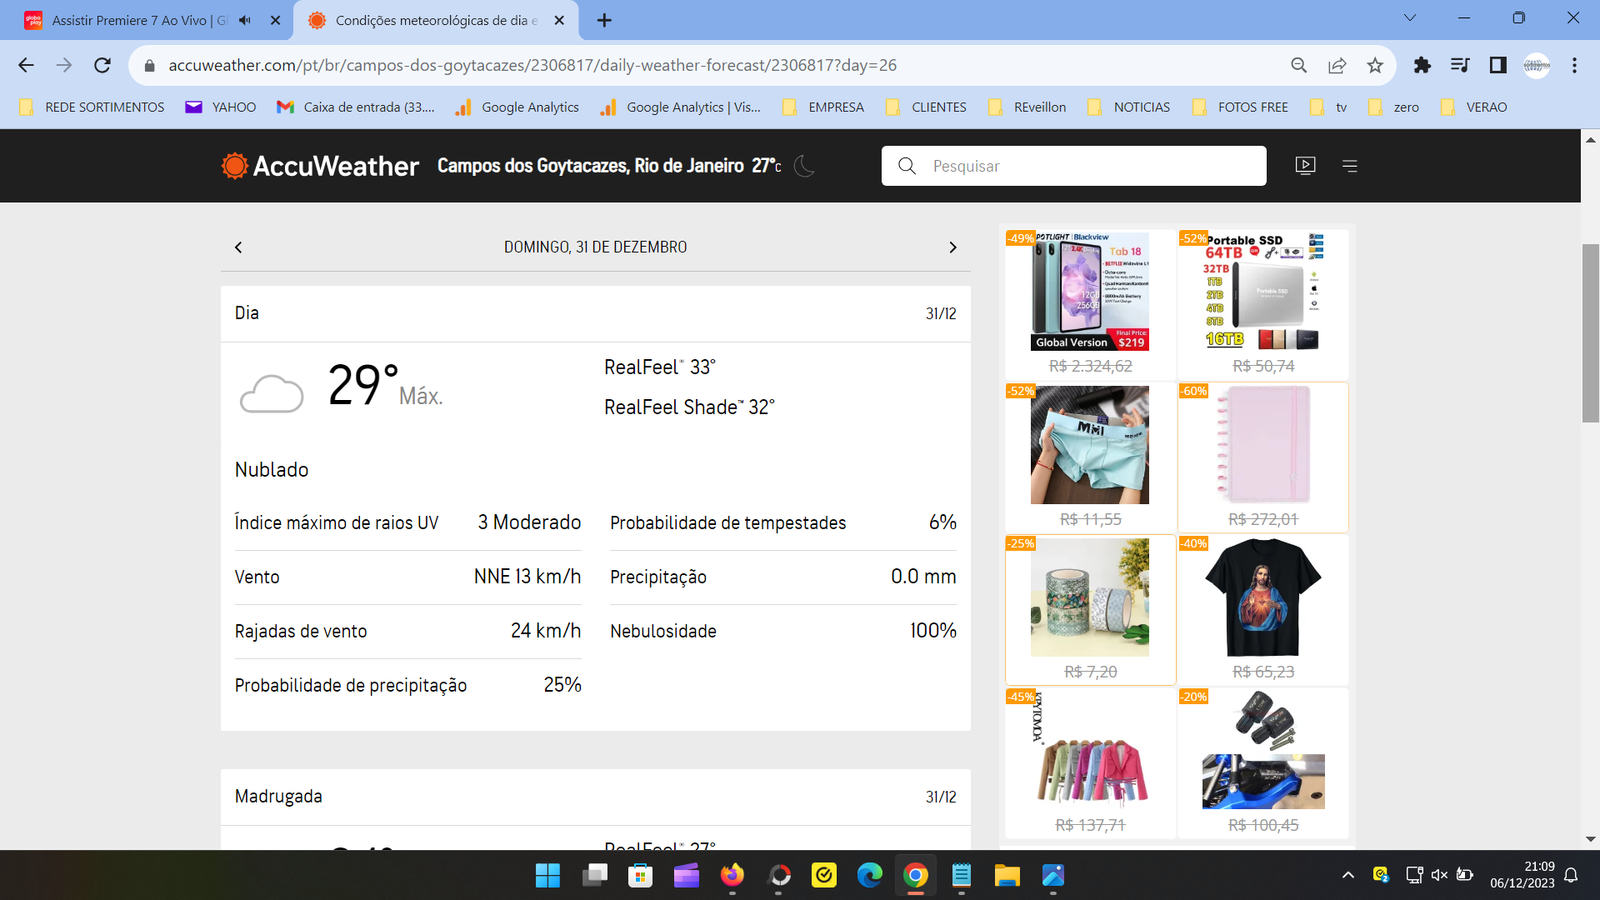Viewport: 1600px width, 900px height.
Task: Bookmark this page with the star icon
Action: [1375, 65]
